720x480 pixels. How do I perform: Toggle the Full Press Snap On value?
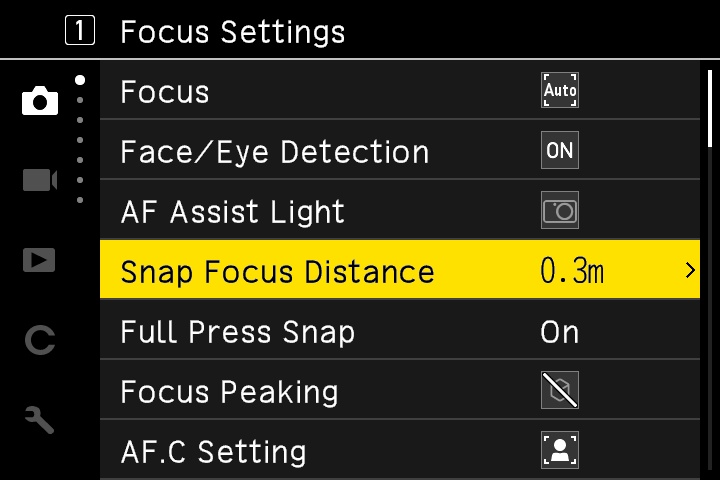[559, 332]
